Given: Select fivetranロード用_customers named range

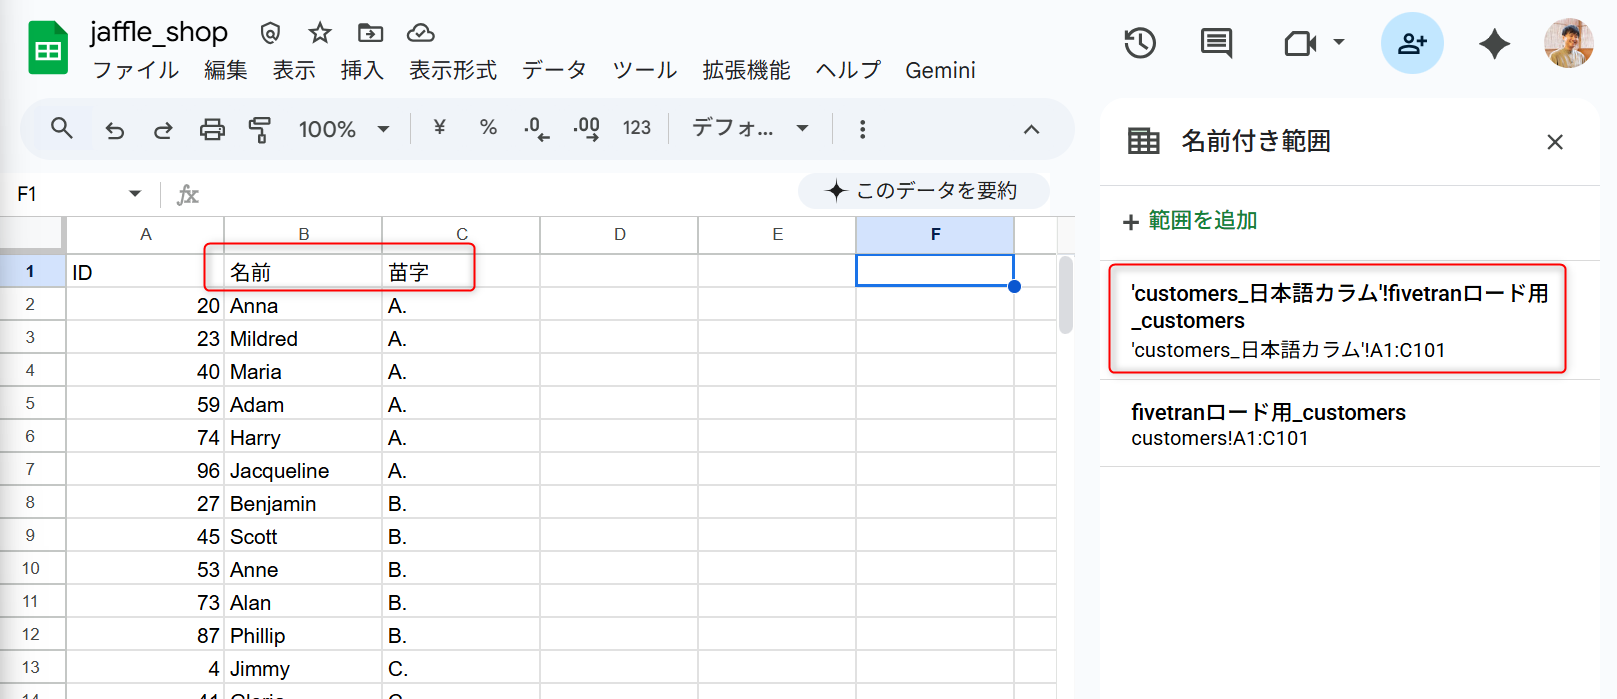Looking at the screenshot, I should [1268, 424].
